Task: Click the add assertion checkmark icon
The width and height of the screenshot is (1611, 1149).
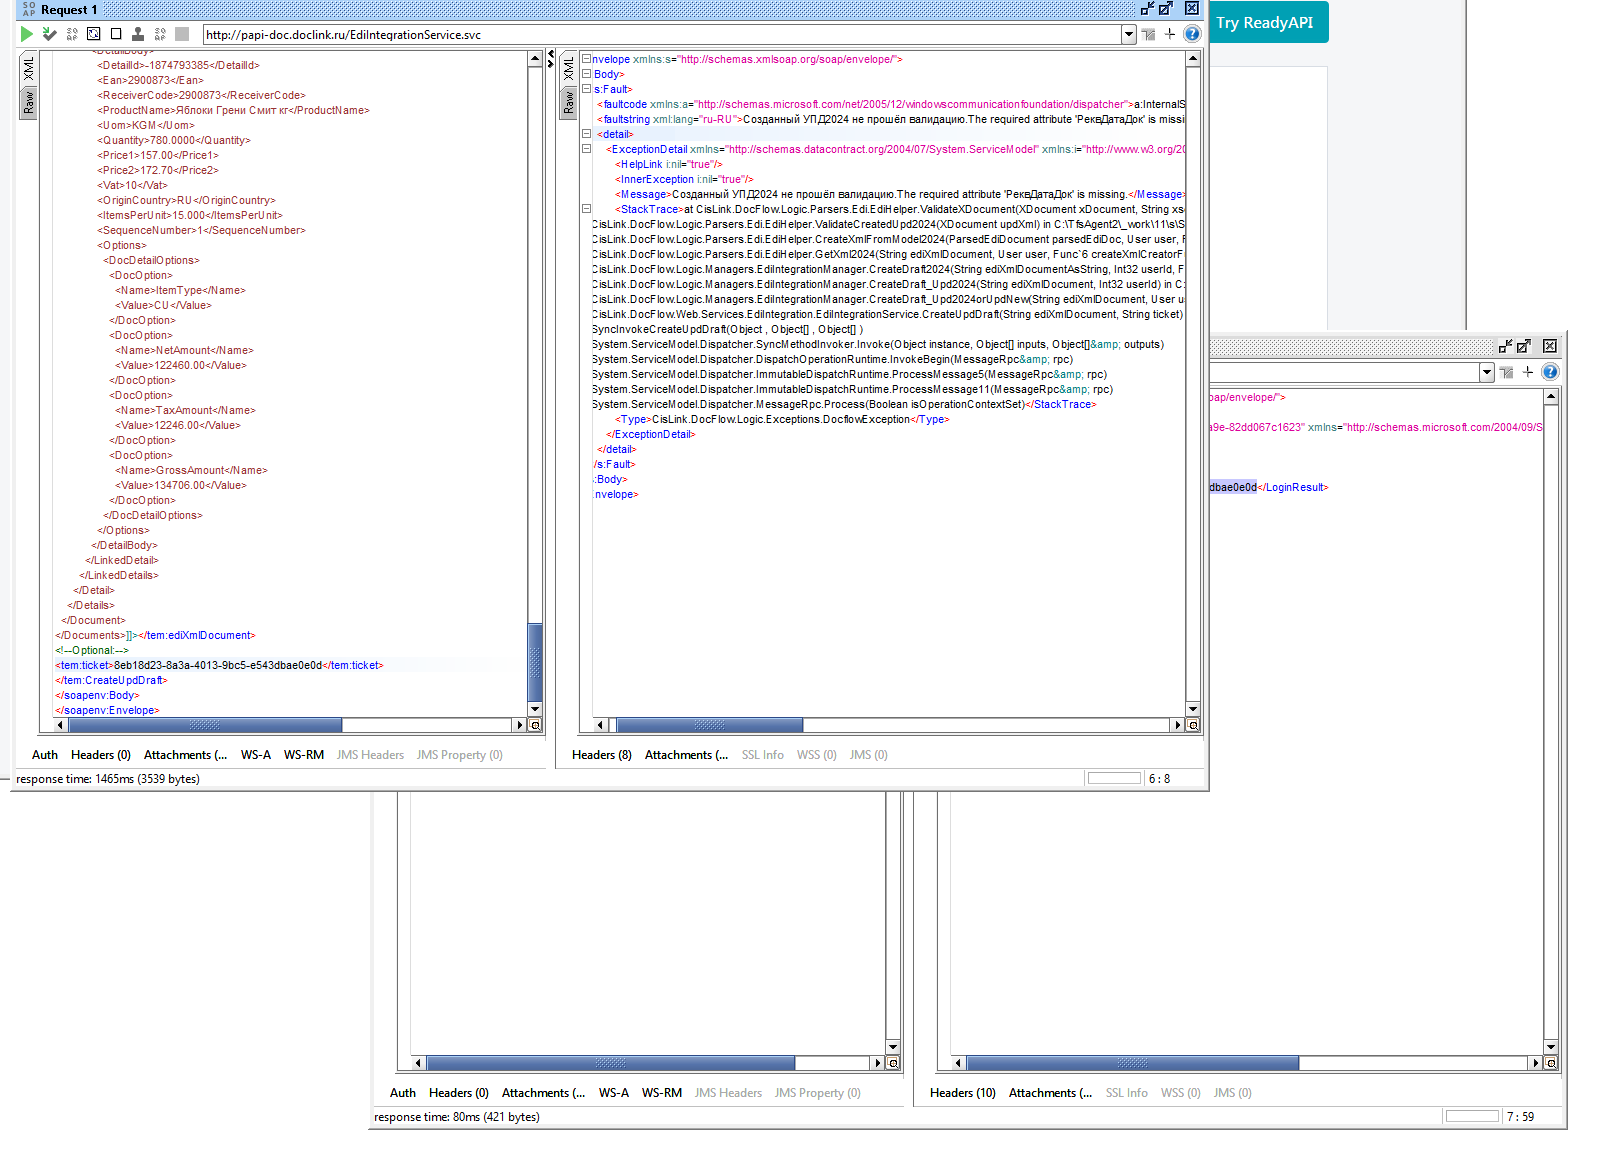Action: (x=49, y=34)
